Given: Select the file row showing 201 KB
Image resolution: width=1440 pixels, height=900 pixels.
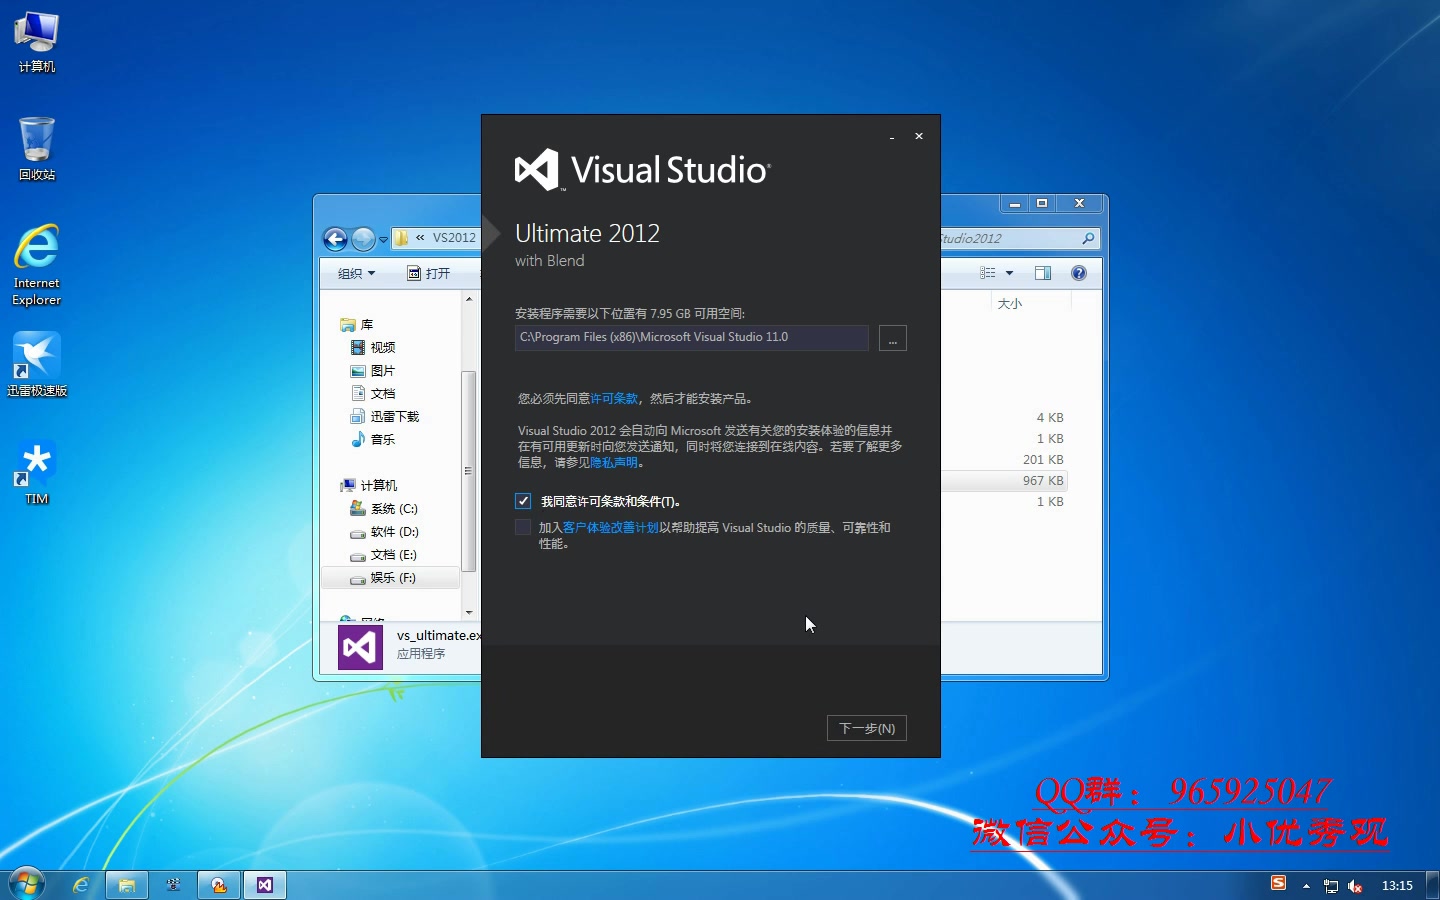Looking at the screenshot, I should point(1005,460).
